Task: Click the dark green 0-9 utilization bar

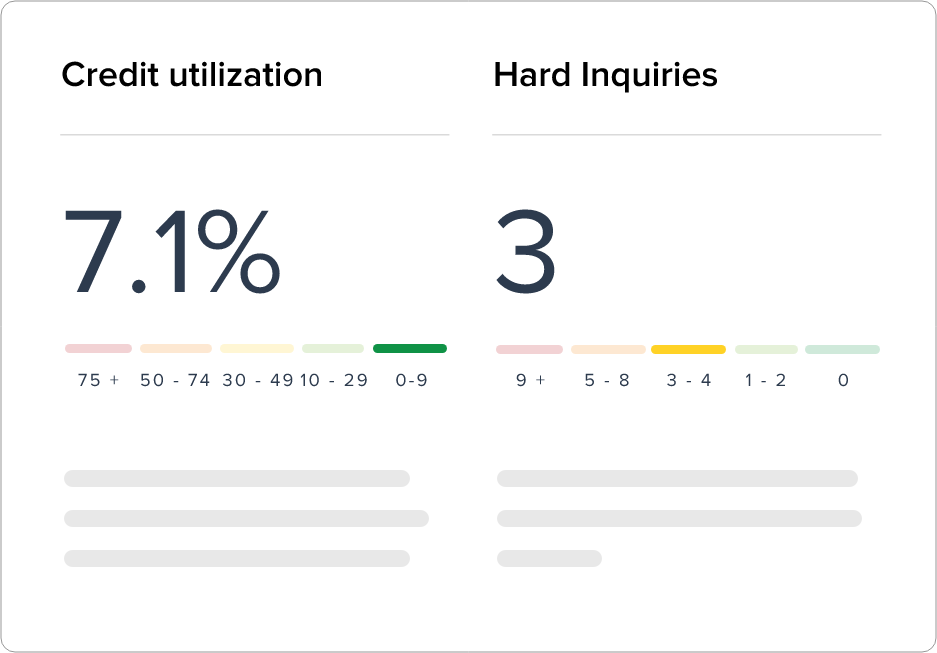Action: point(410,348)
